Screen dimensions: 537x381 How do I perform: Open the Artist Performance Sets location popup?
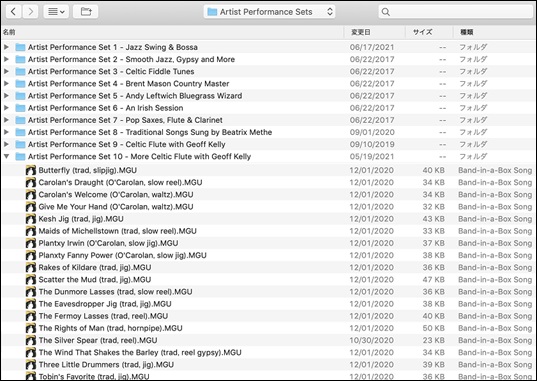pyautogui.click(x=269, y=12)
